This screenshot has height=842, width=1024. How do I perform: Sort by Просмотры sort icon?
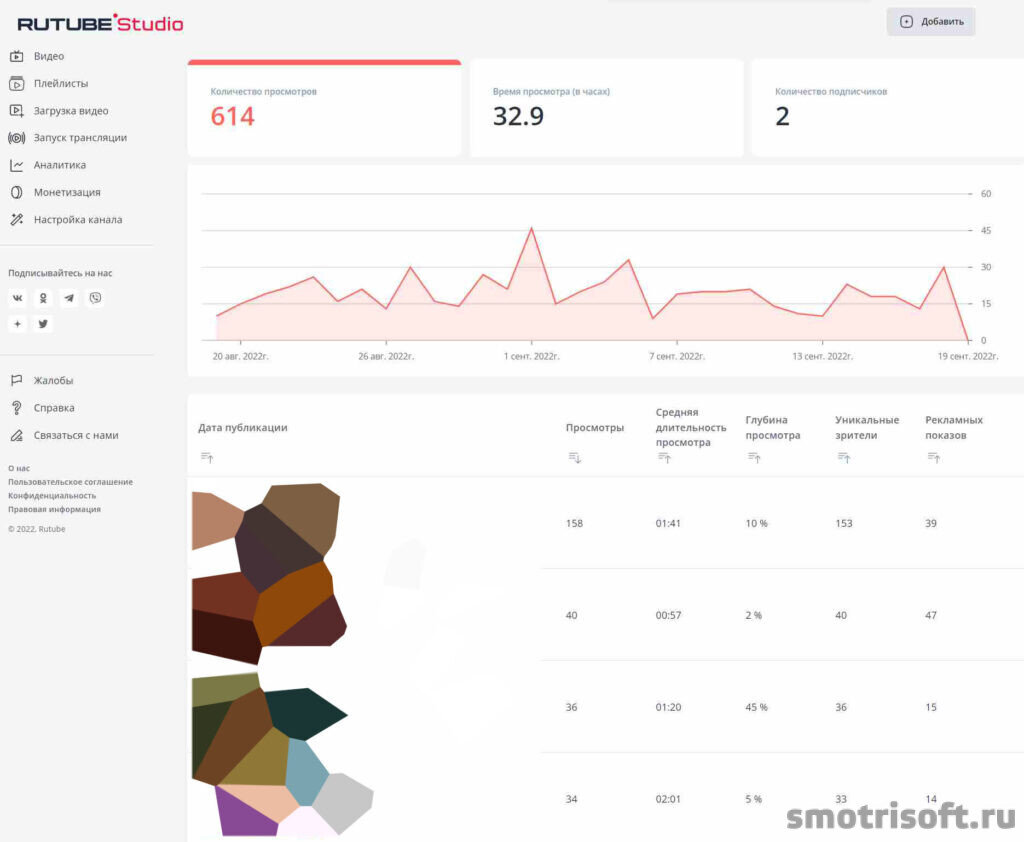(575, 457)
